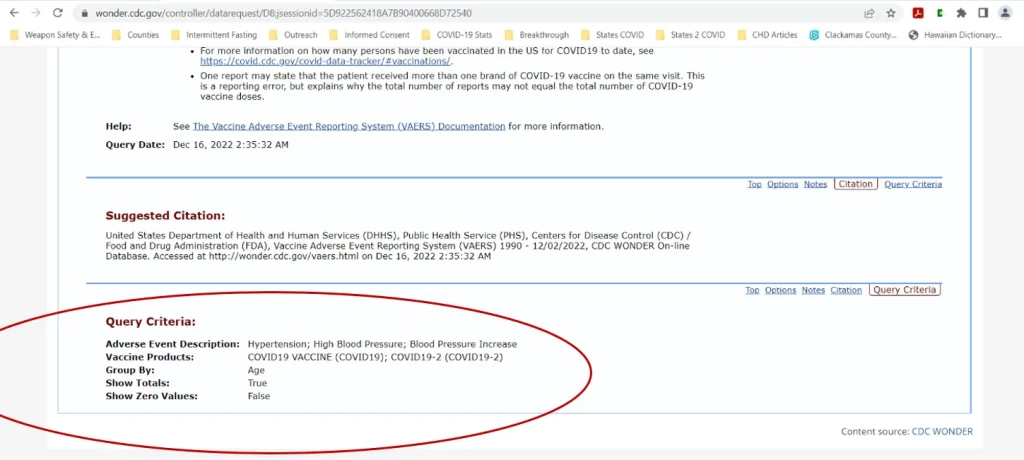The width and height of the screenshot is (1024, 460).
Task: Jump to Top via upper navigation row
Action: pos(754,184)
